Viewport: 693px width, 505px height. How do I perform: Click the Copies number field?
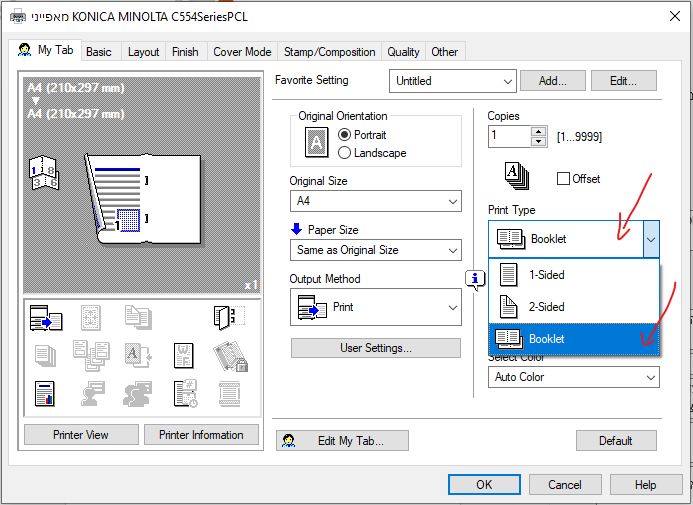point(509,136)
